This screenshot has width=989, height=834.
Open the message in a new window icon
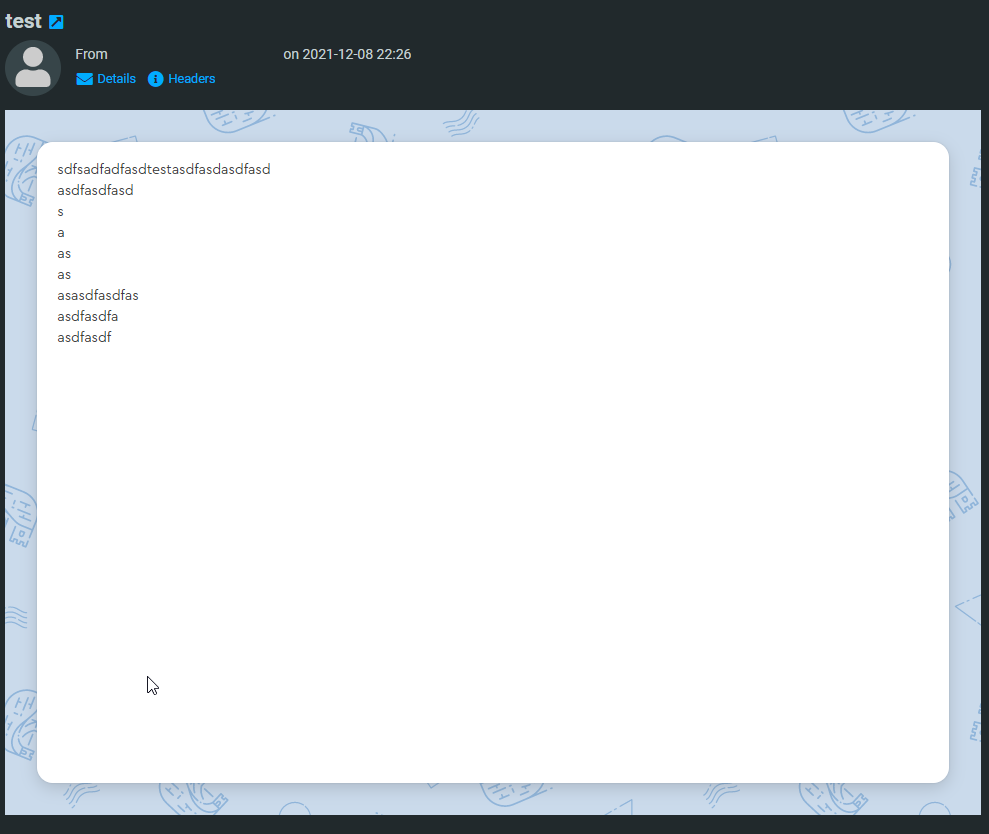point(57,22)
